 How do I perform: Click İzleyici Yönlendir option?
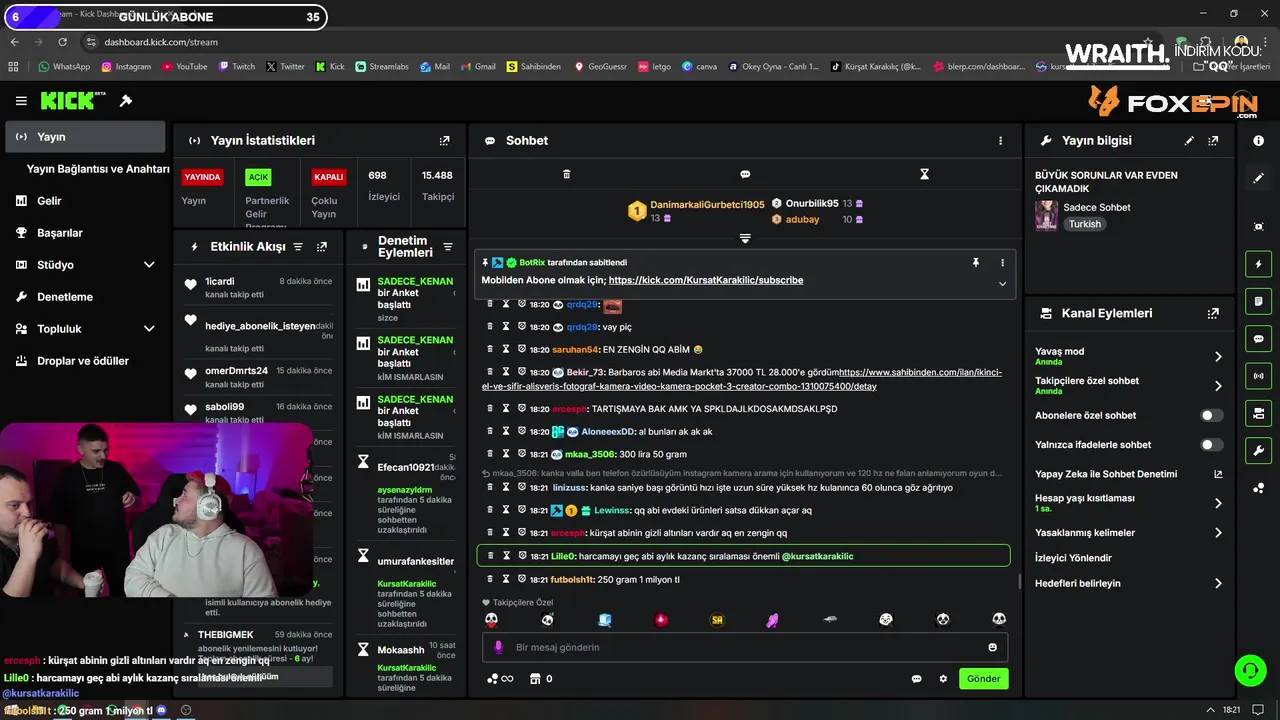point(1073,558)
